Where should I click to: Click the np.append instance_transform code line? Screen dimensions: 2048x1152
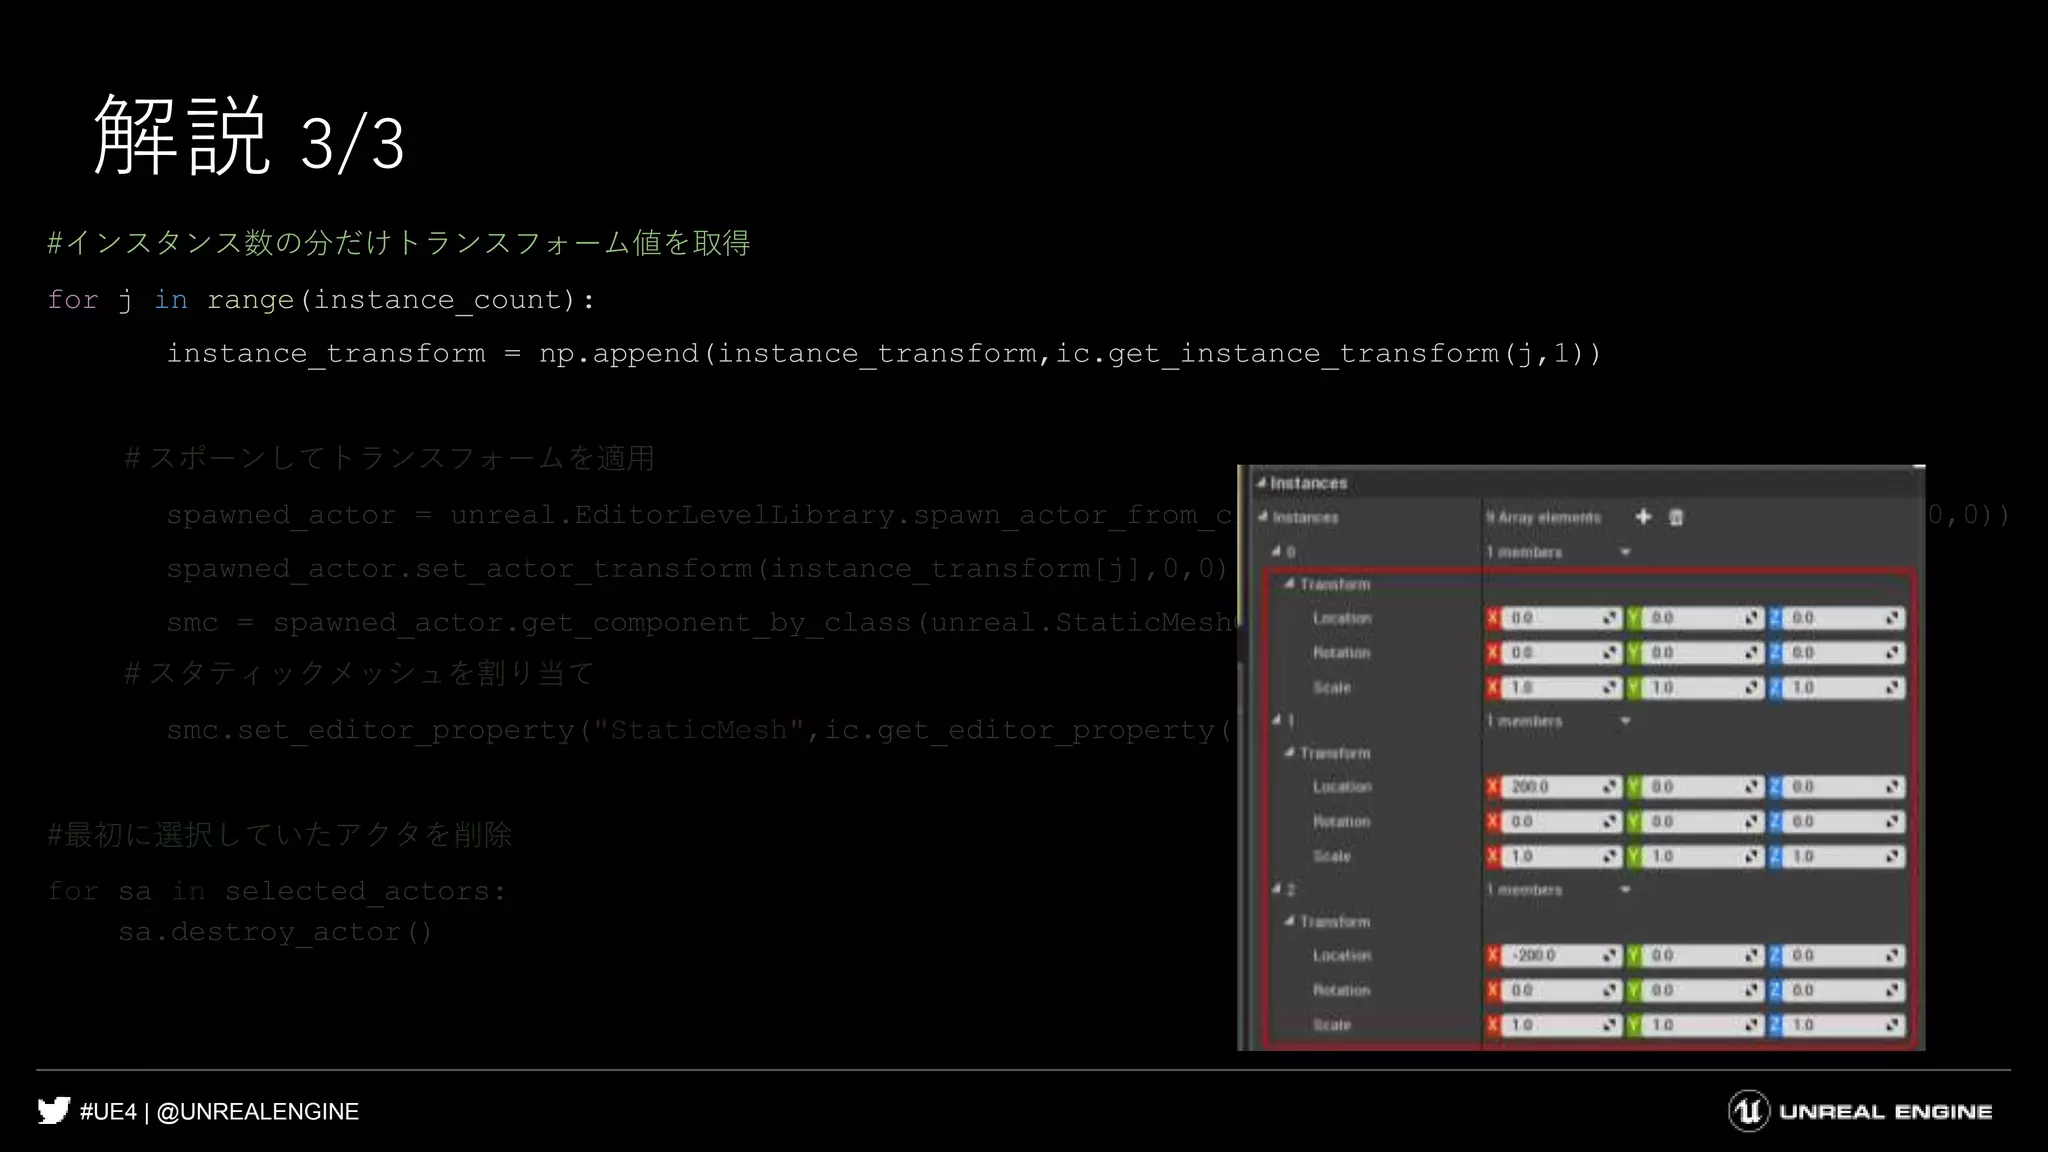tap(884, 354)
